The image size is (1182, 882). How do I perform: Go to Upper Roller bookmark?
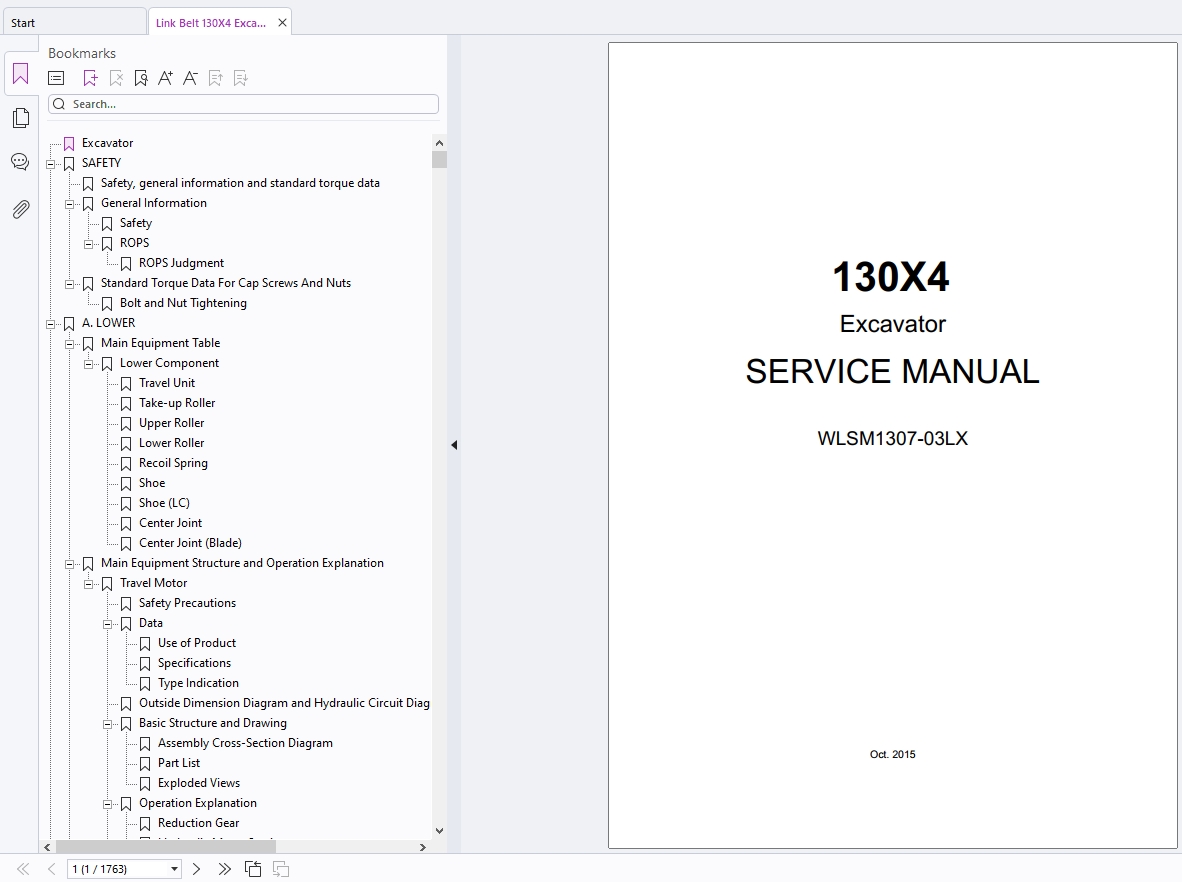coord(171,423)
